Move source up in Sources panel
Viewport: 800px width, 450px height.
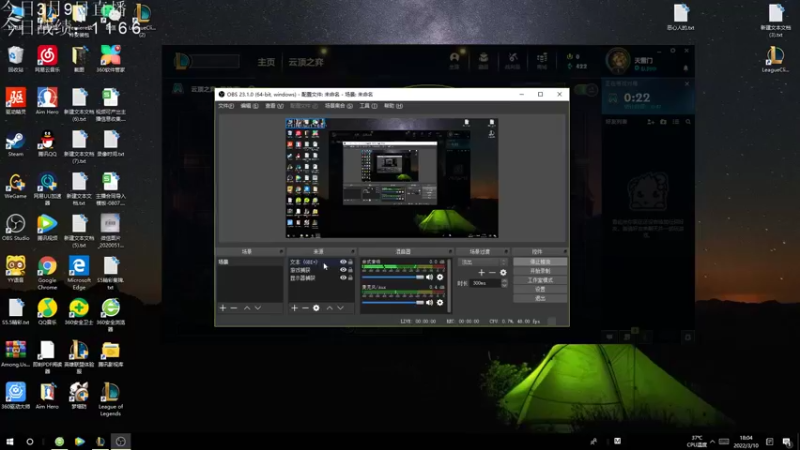pos(330,308)
